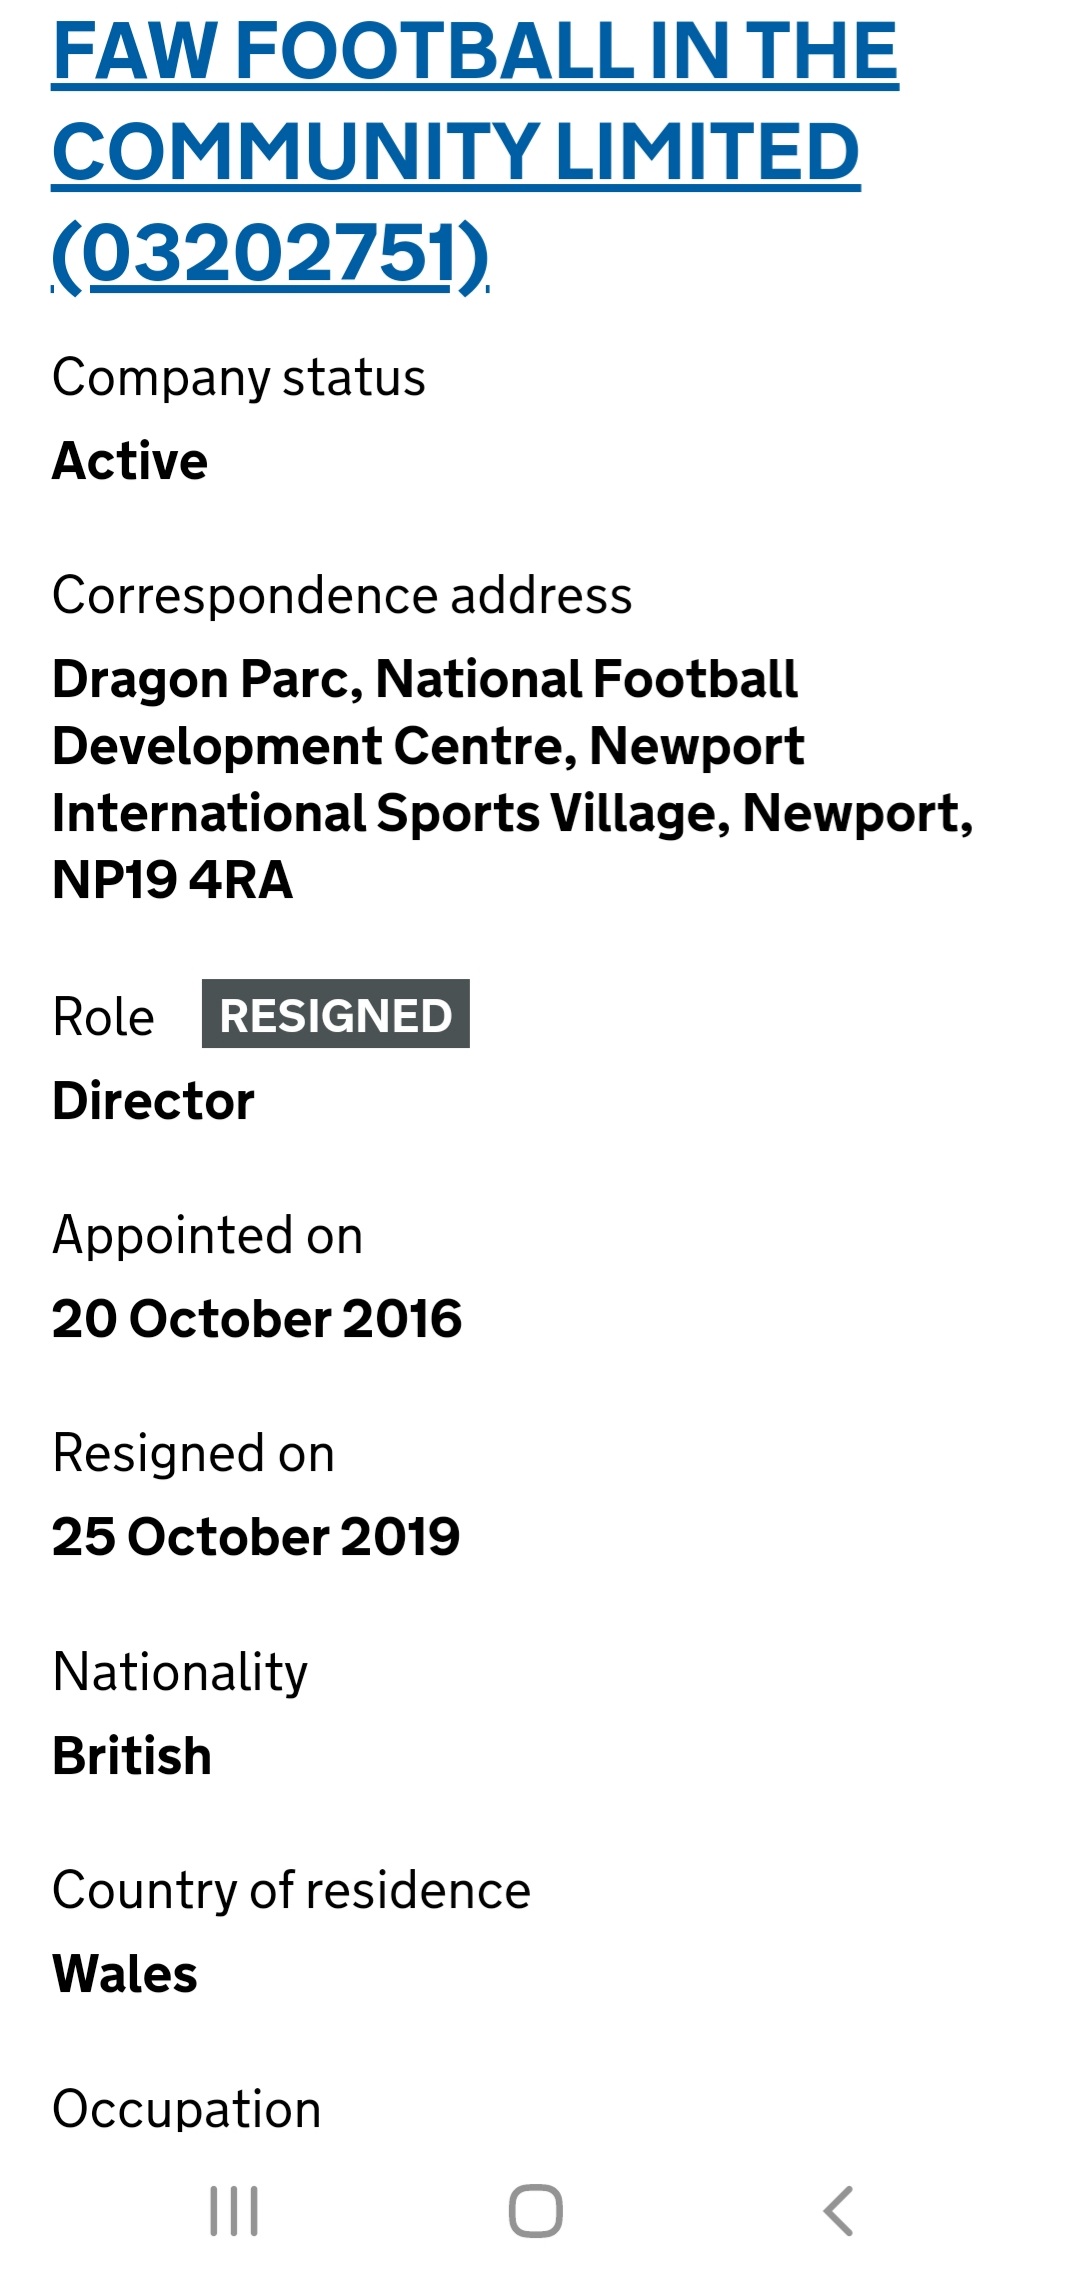Click the Role label
Screen dimensions: 1078x2294
pyautogui.click(x=103, y=1017)
